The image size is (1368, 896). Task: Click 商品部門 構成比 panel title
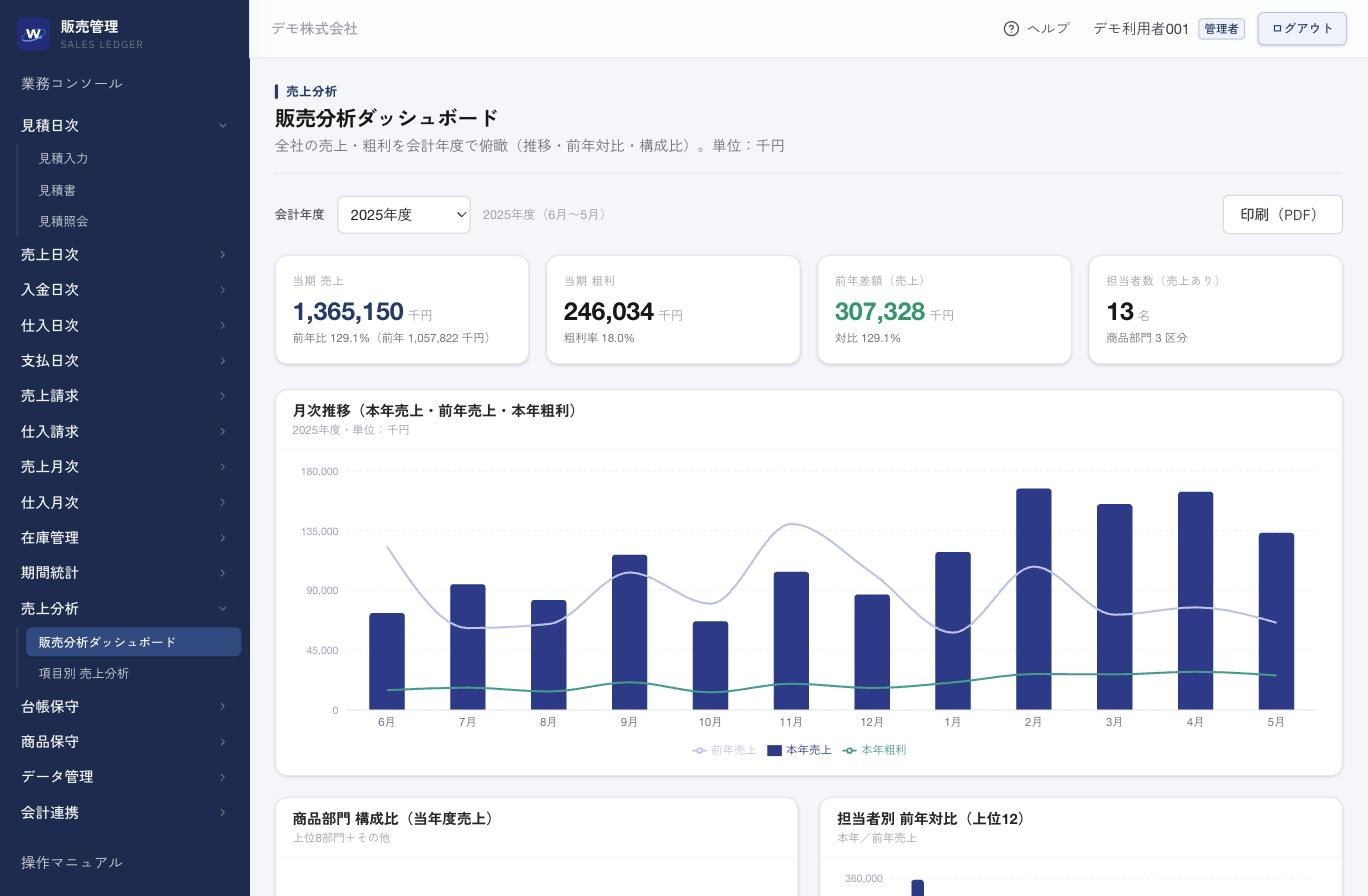pos(395,819)
